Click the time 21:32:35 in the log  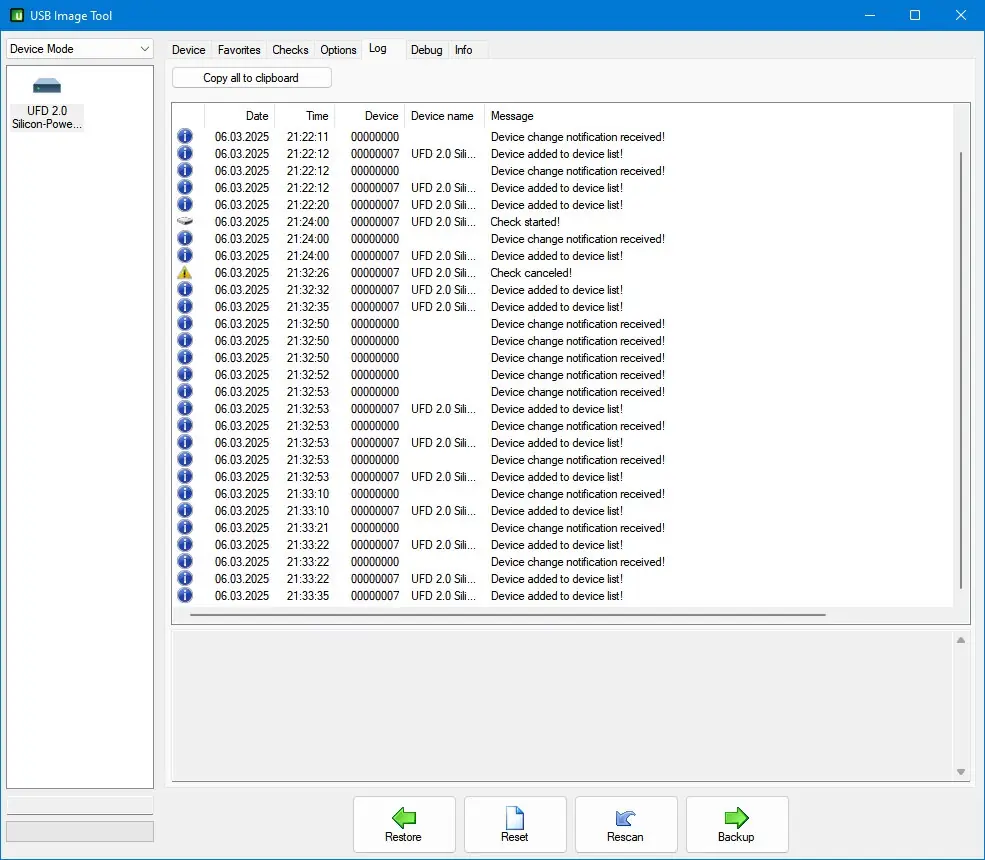click(x=308, y=307)
